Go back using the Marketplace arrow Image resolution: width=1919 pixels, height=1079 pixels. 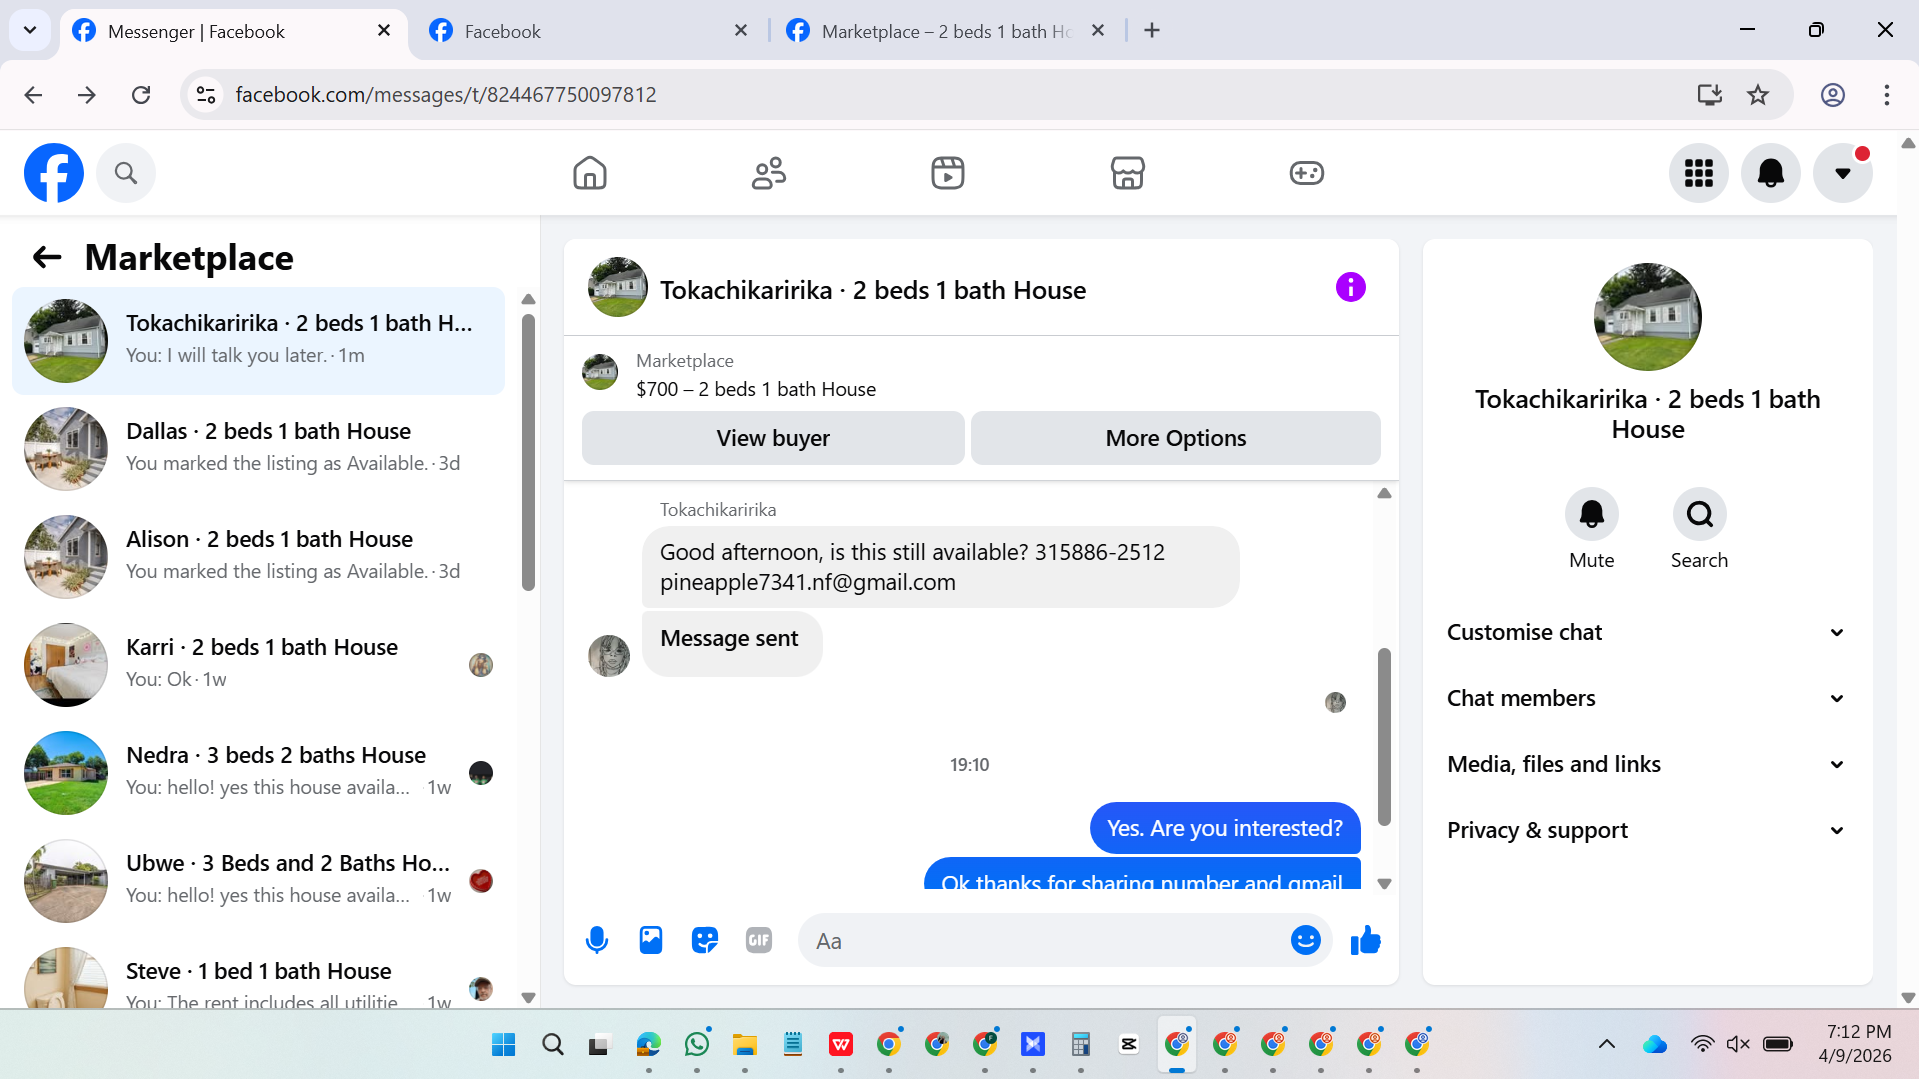(47, 258)
